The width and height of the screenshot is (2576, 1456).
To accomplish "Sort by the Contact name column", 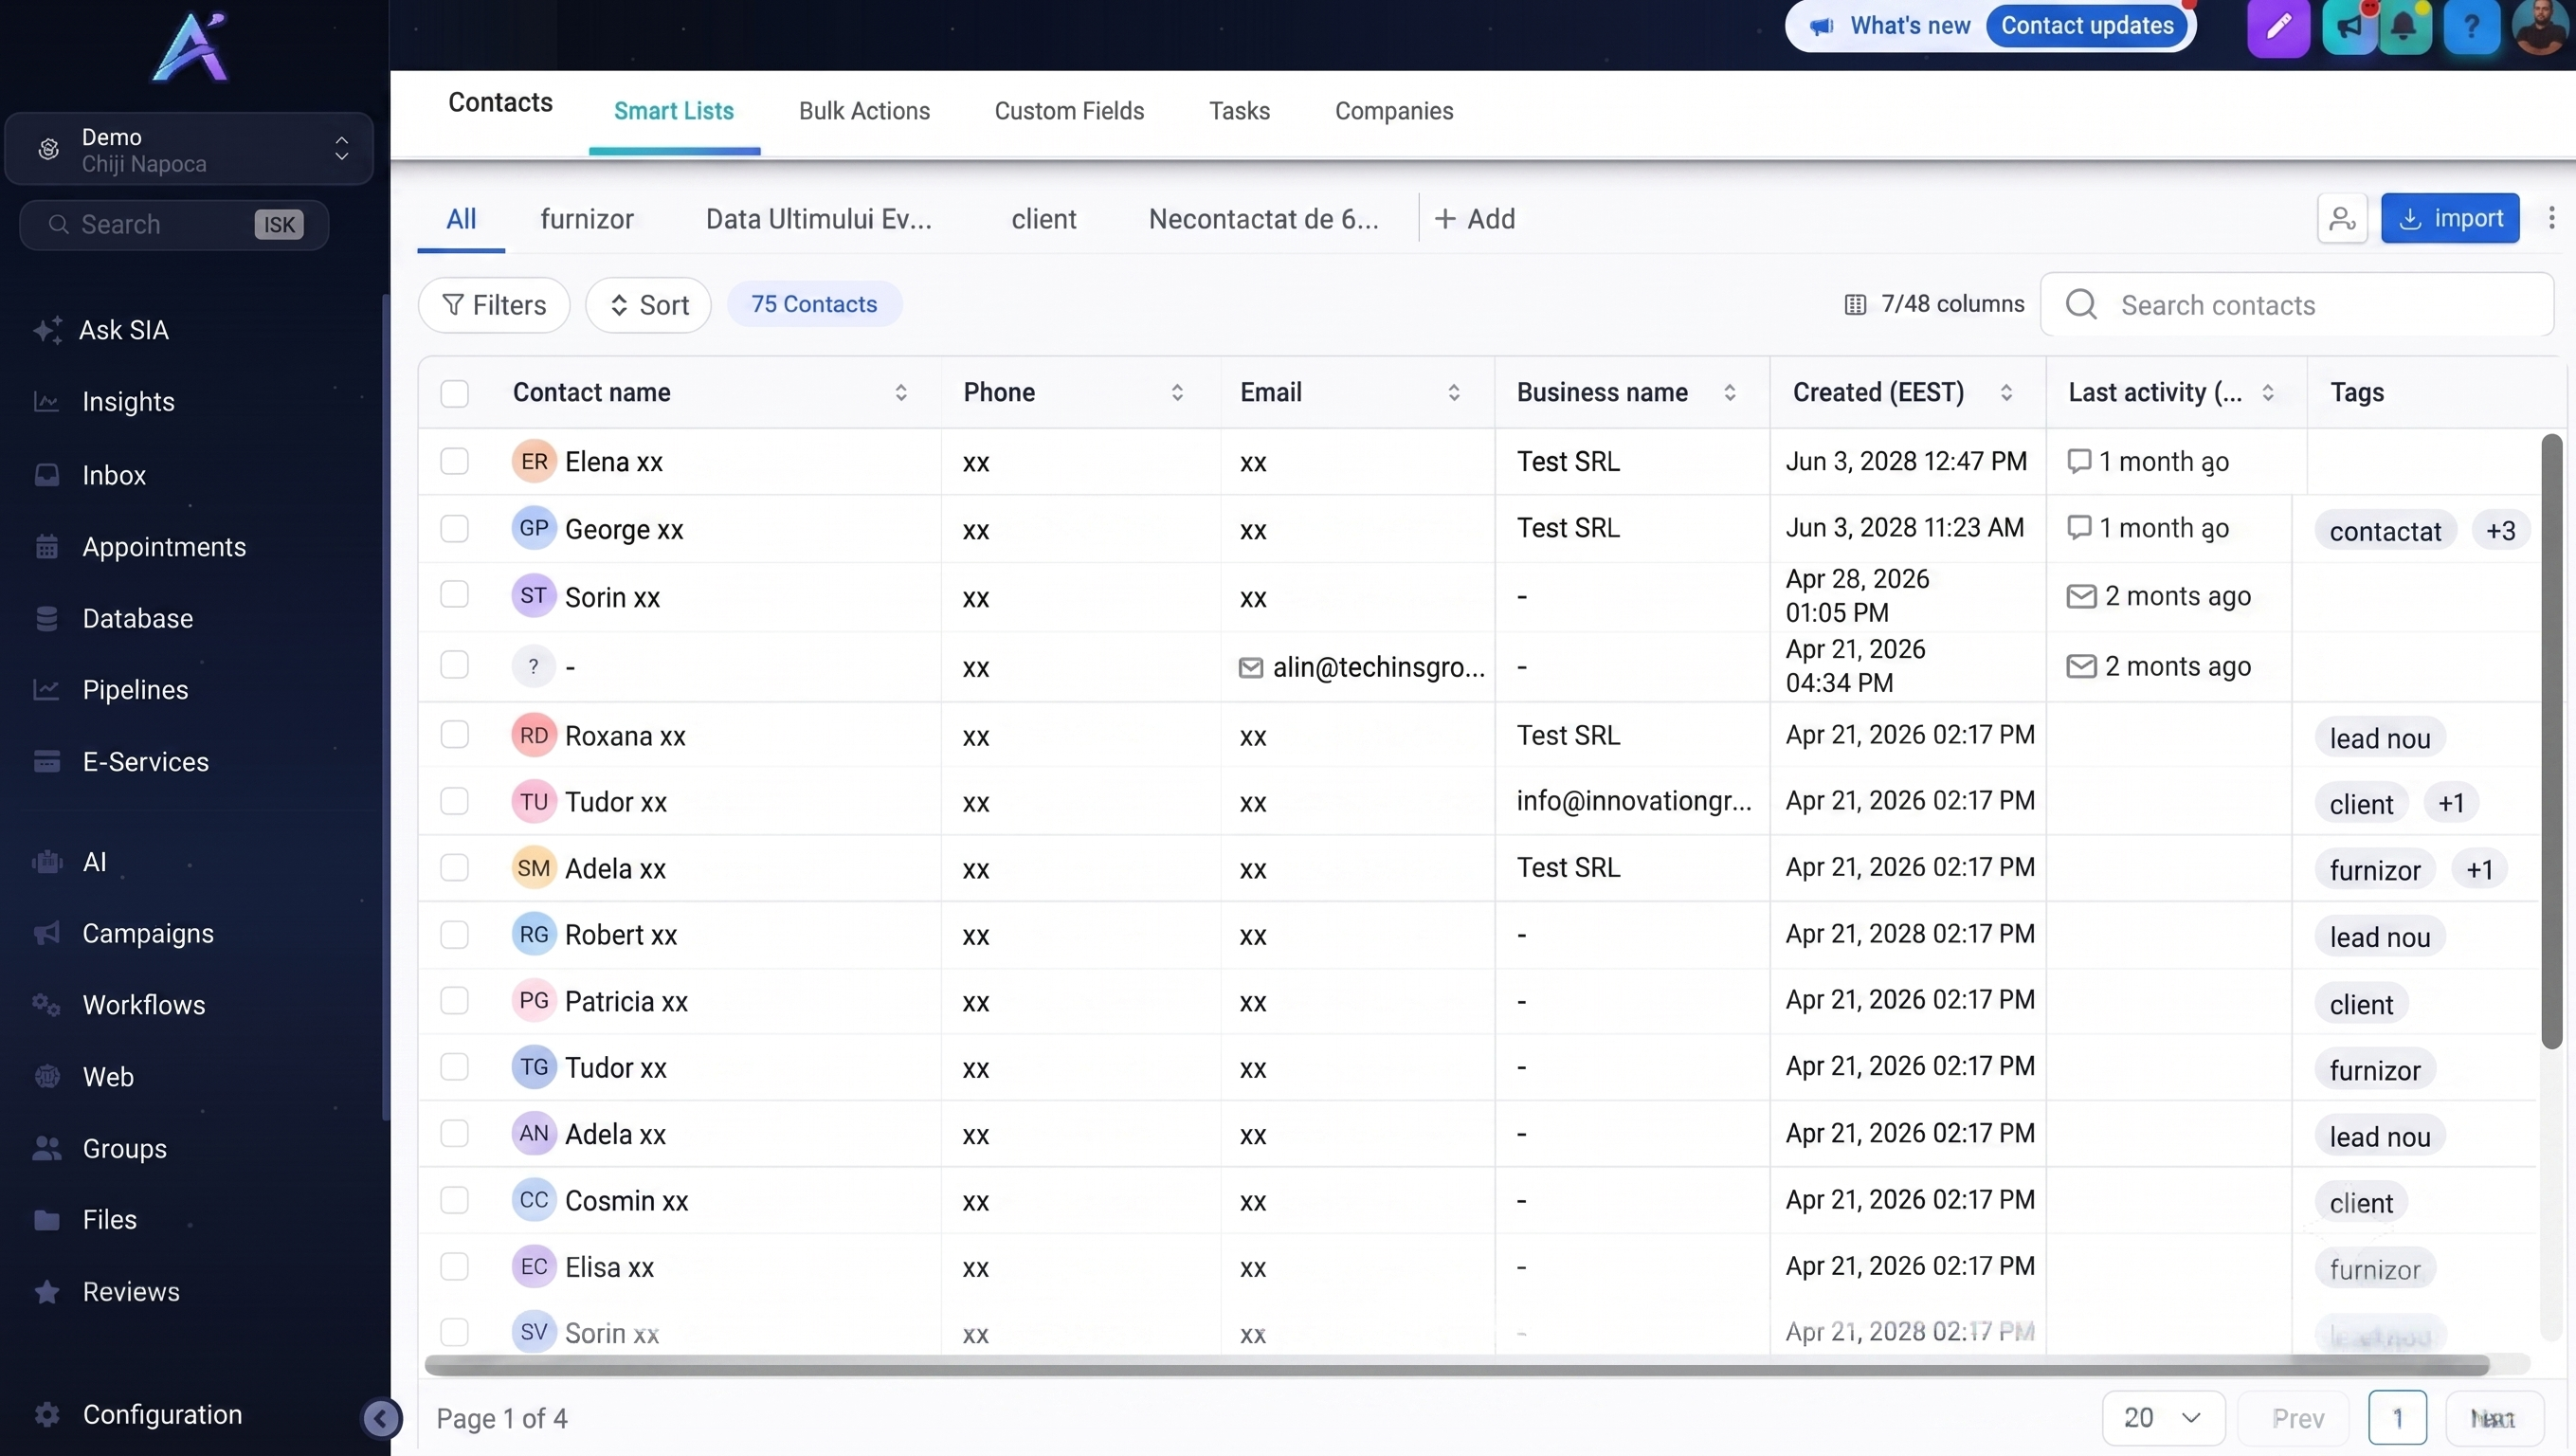I will [x=901, y=393].
